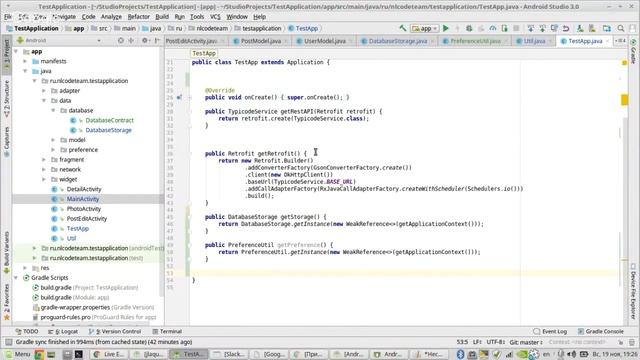640x360 pixels.
Task: Click the Collapse All icon in Project panel
Action: (131, 40)
